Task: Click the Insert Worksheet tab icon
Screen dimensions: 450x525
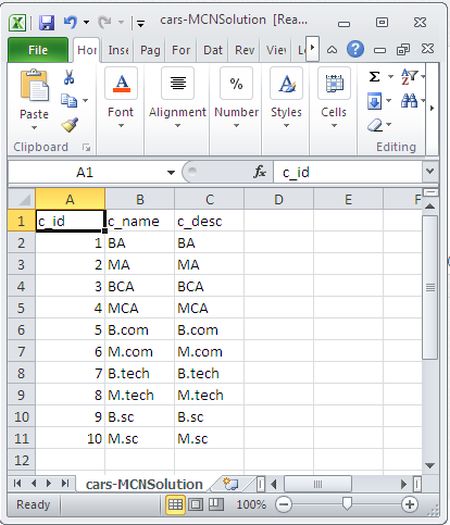Action: (x=231, y=484)
